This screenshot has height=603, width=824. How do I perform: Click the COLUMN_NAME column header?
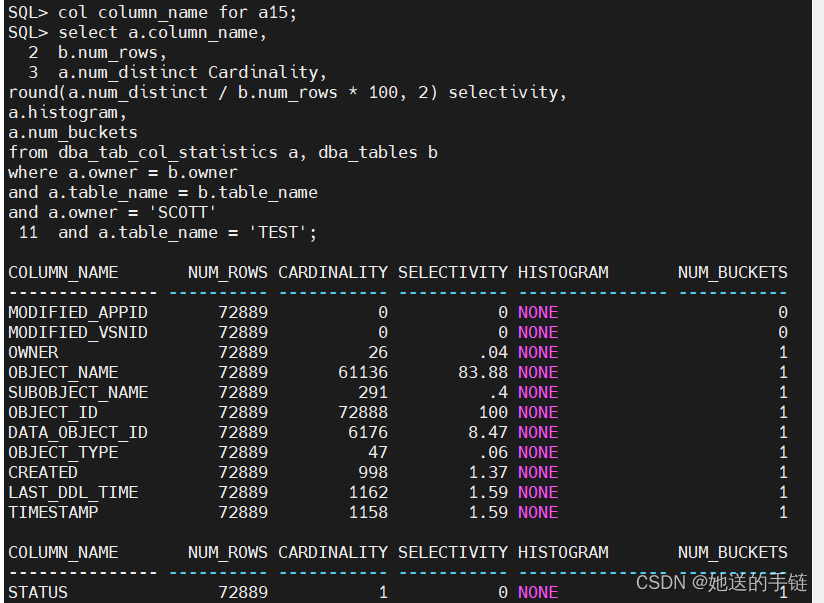[x=62, y=272]
